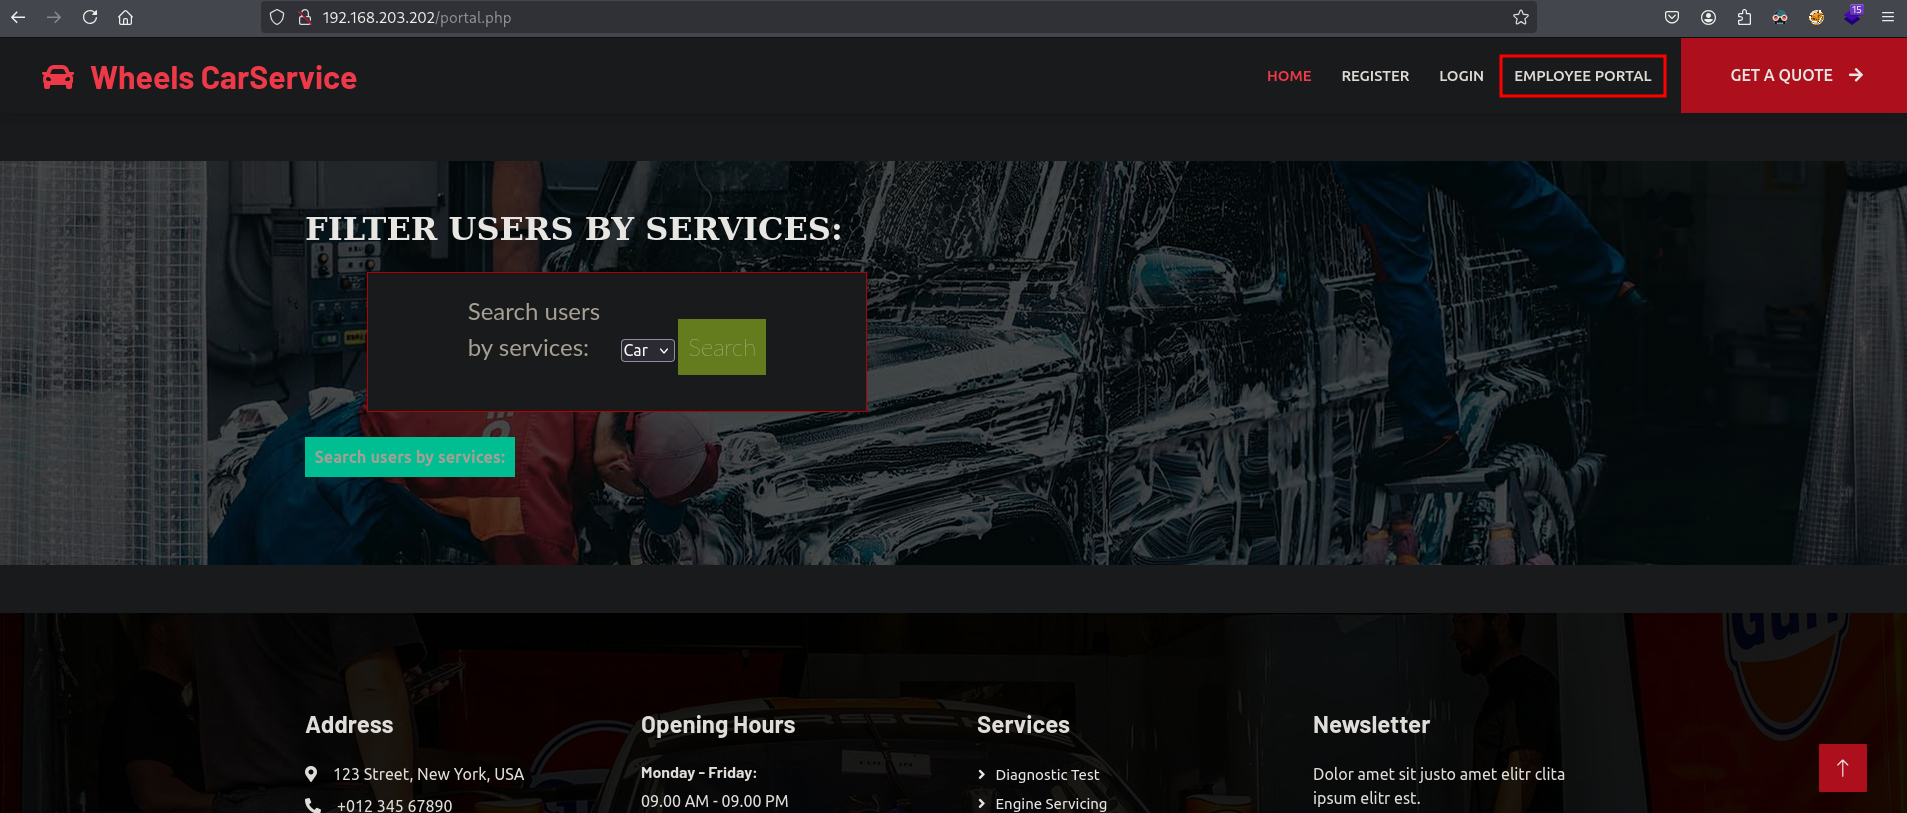Open the LOGIN page
Screen dimensions: 1907x813
pos(1460,76)
